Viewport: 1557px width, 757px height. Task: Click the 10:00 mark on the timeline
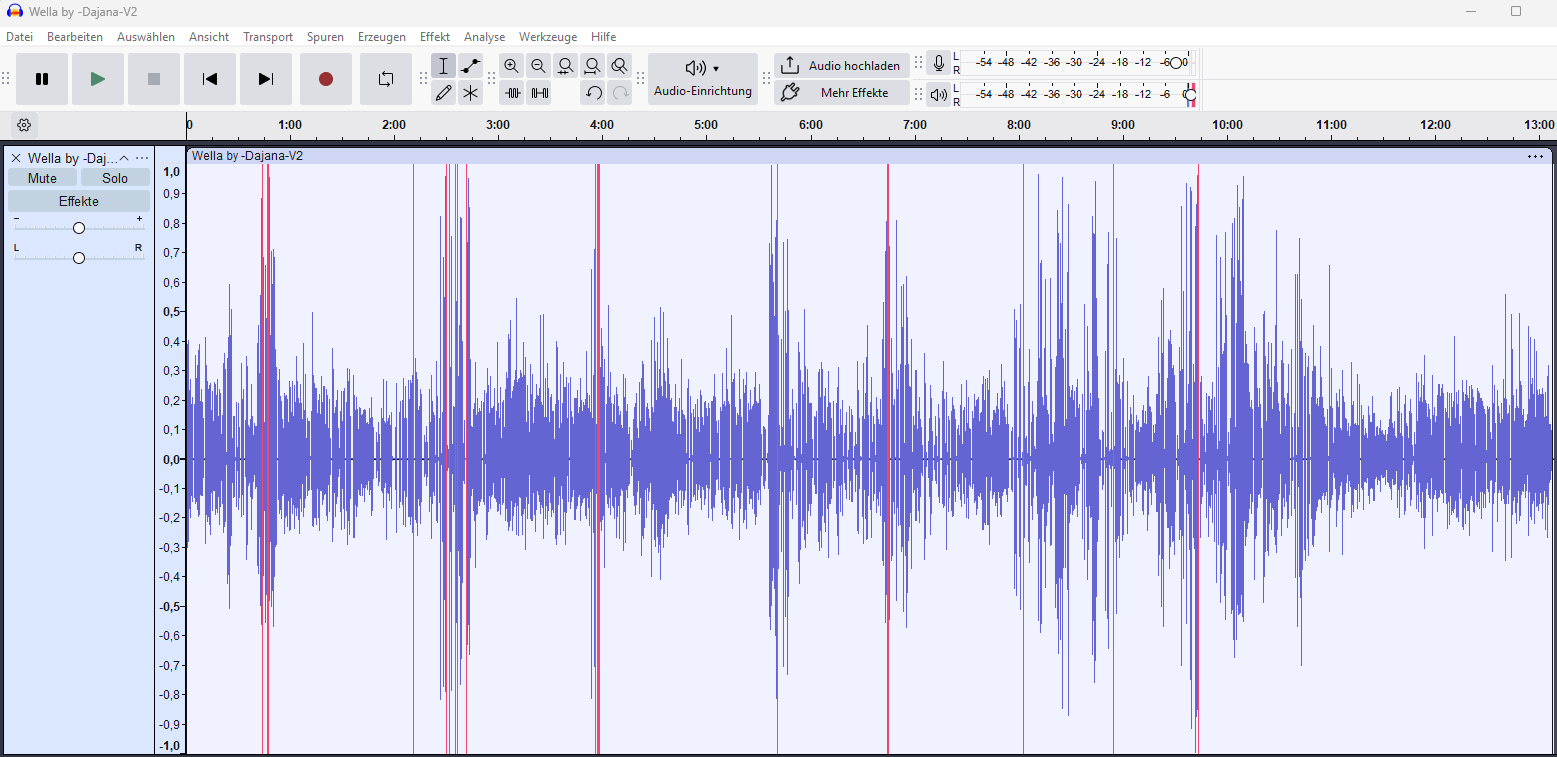tap(1227, 125)
